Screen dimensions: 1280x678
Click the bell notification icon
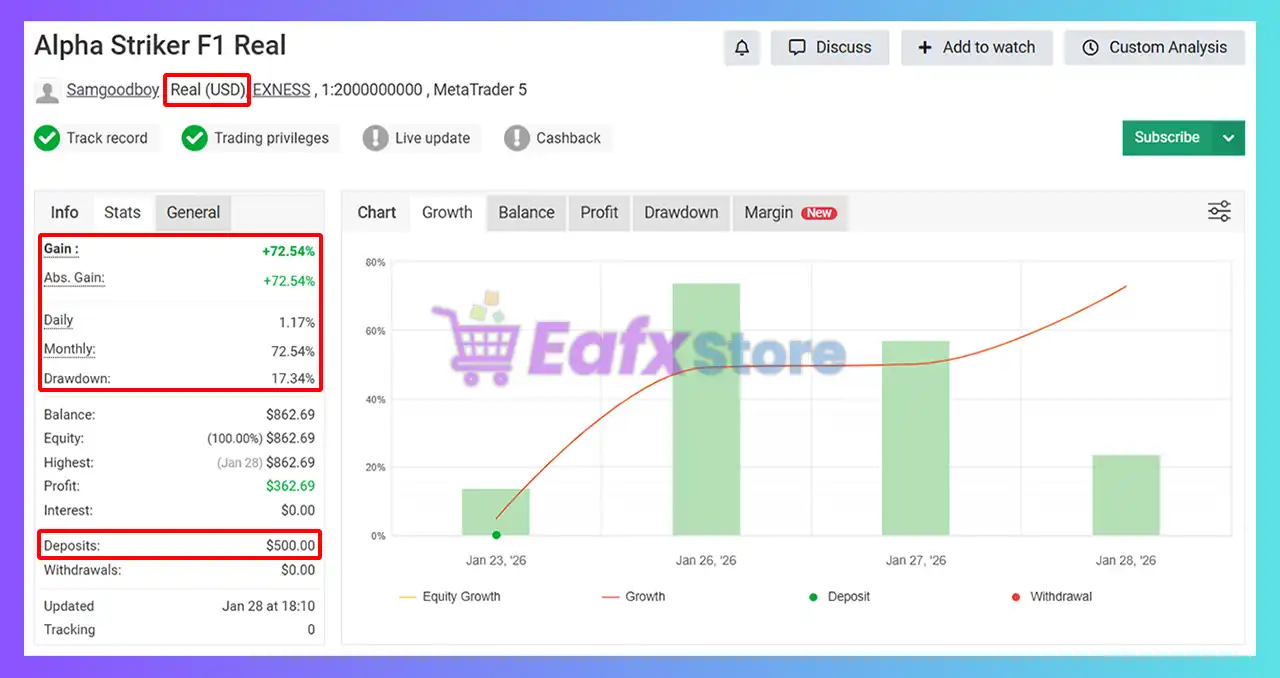click(742, 48)
